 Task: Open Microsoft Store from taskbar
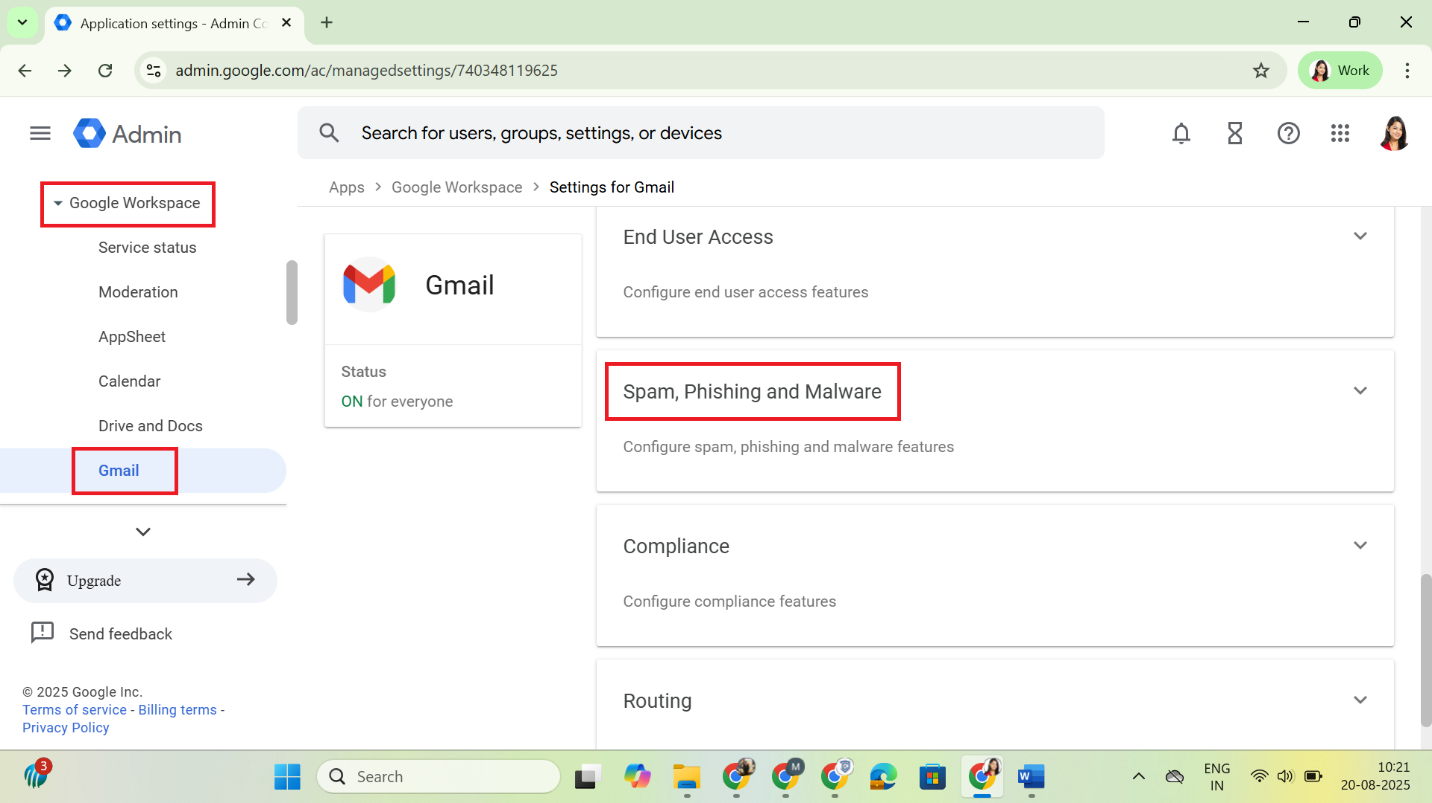click(933, 776)
